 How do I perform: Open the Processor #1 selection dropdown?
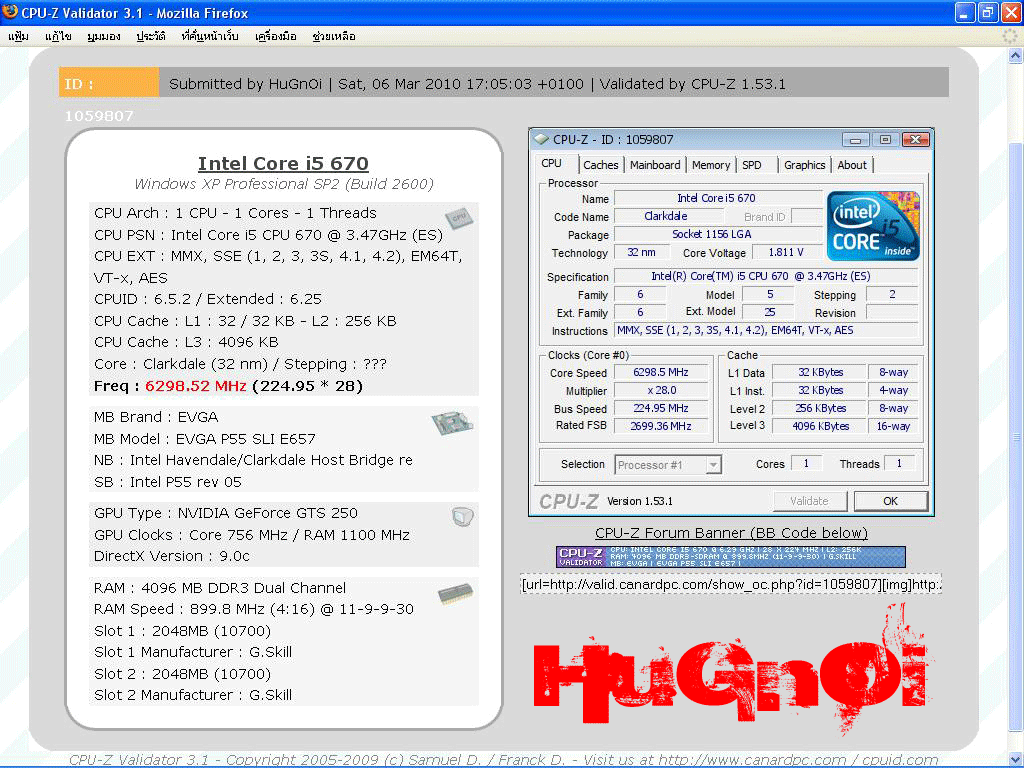click(667, 465)
